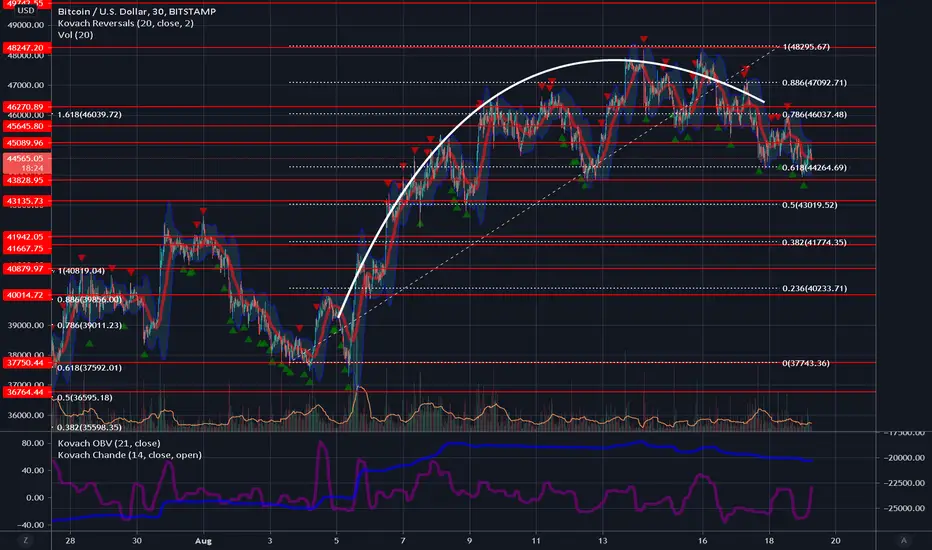
Task: Select the Fibonacci label 0.786(46037.48)
Action: (x=814, y=114)
